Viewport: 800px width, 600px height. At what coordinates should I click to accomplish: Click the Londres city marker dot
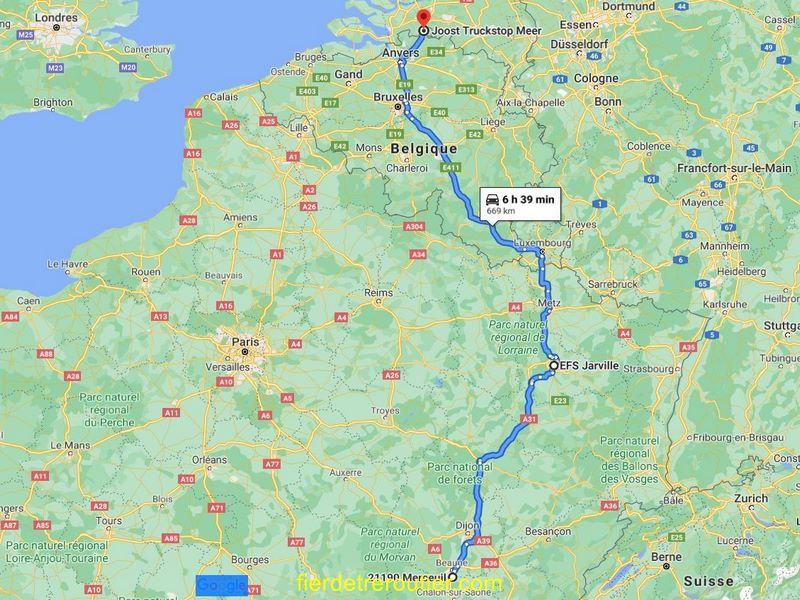(57, 28)
